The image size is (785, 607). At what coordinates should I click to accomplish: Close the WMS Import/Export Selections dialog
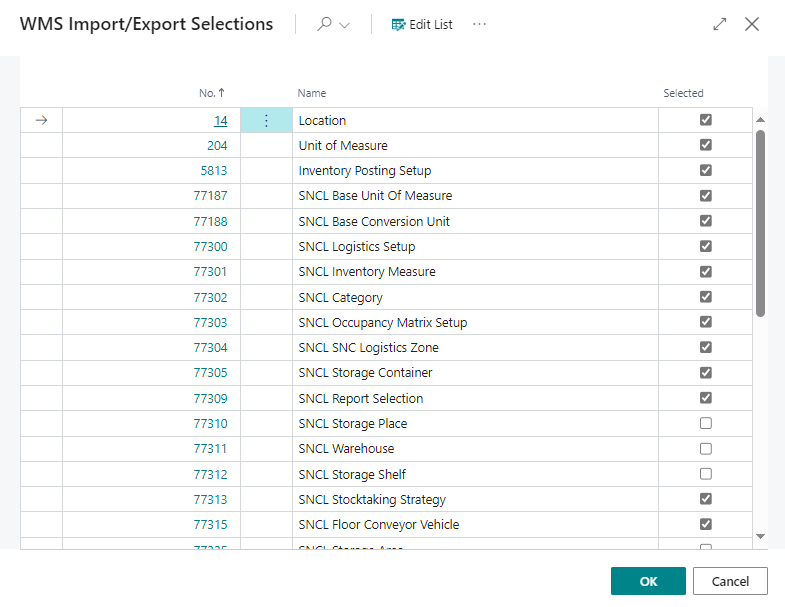pos(752,24)
